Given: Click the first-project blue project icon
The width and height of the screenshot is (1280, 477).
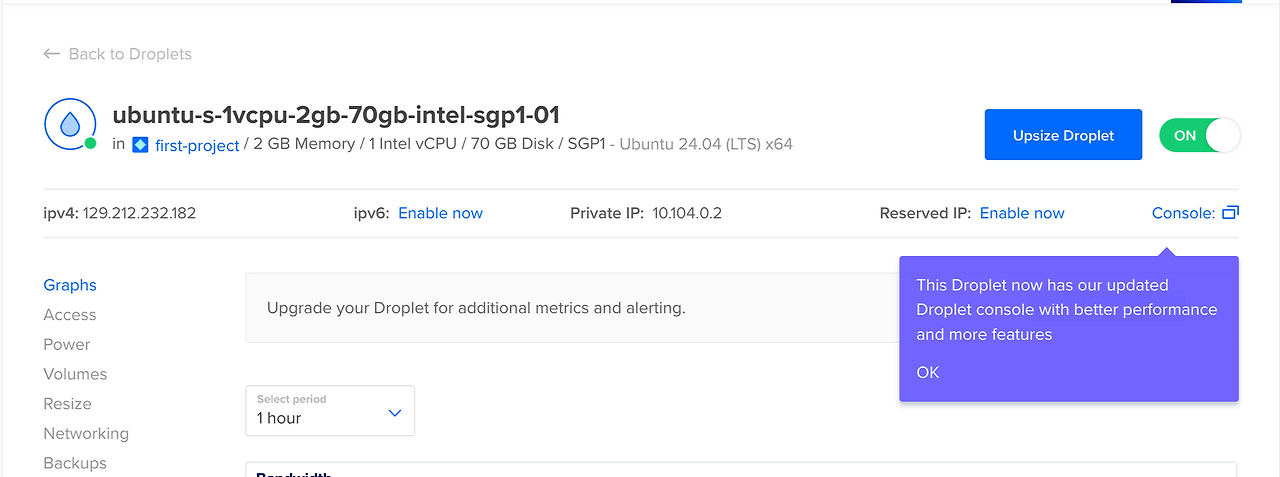Looking at the screenshot, I should tap(140, 145).
